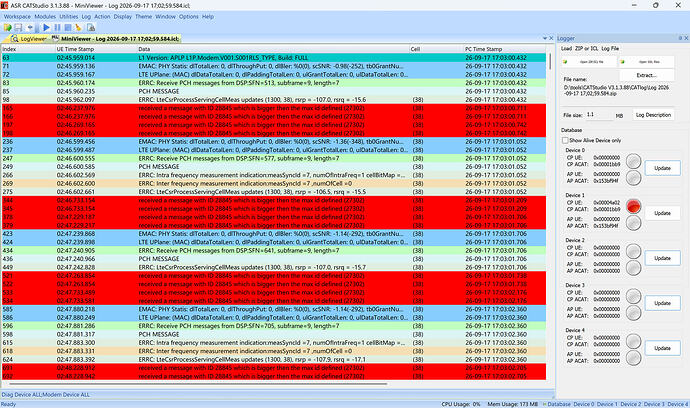690x408 pixels.
Task: Select the ERRC Receive PCH row index 596
Action: (274, 326)
